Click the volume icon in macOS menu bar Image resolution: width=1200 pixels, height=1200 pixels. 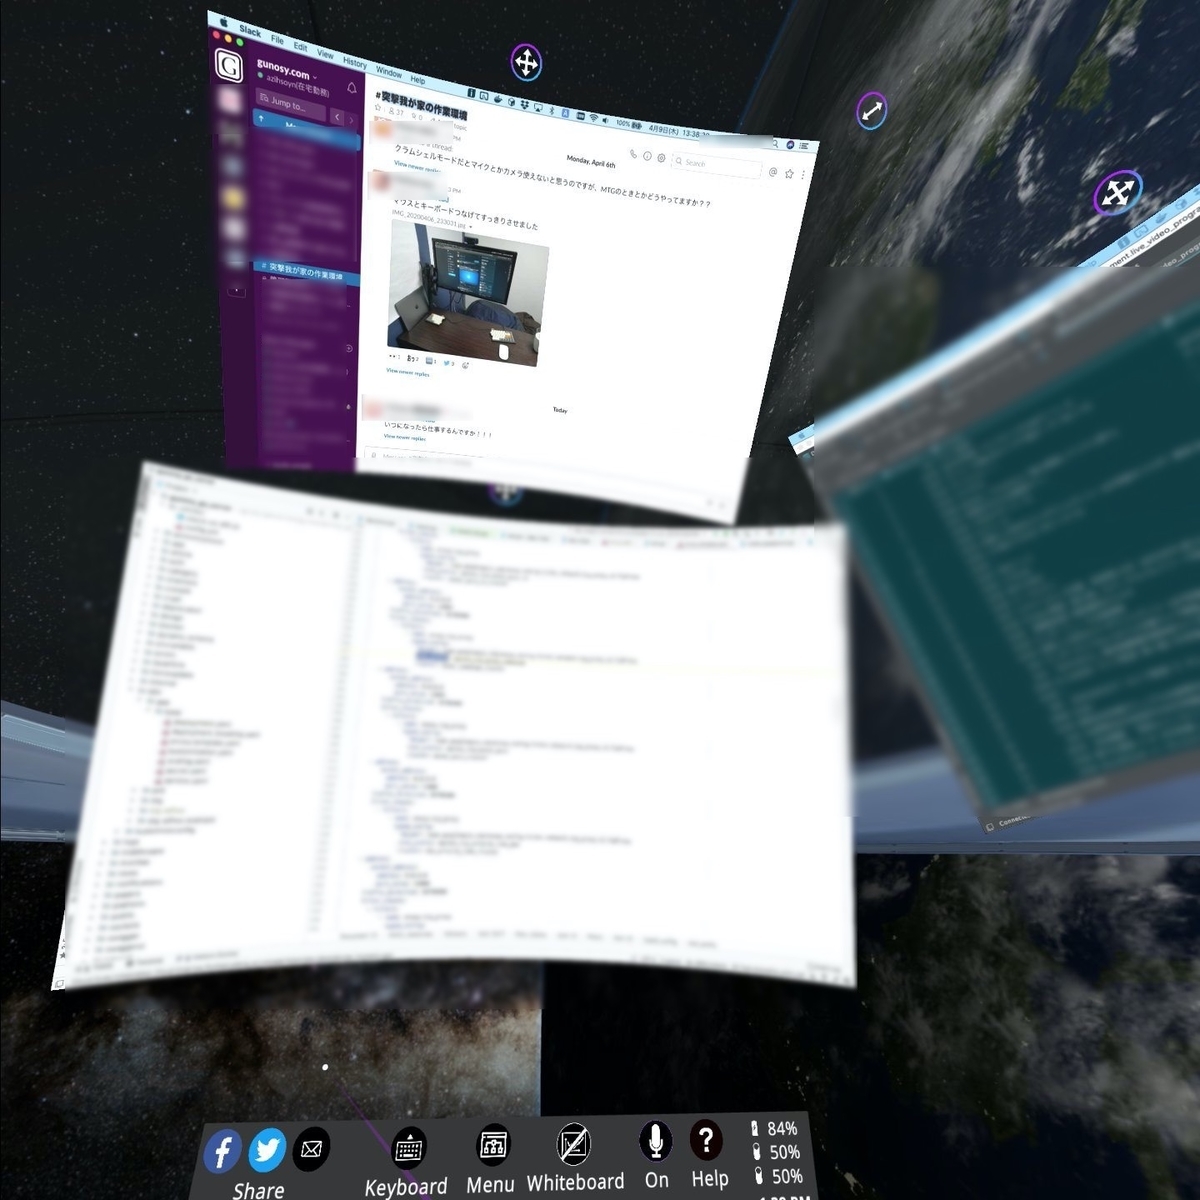tap(606, 120)
